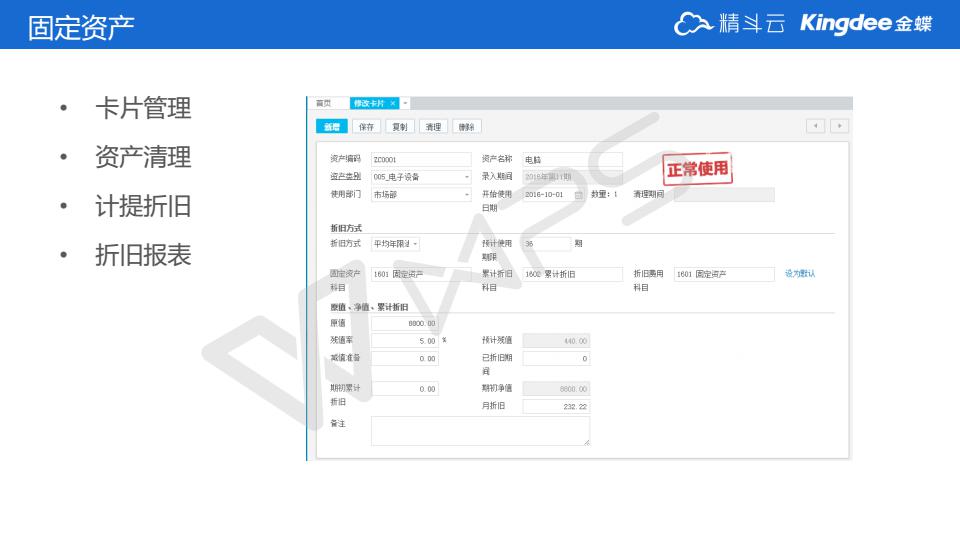Screen dimensions: 960x540
Task: Click the 月折旧 input field
Action: [556, 407]
